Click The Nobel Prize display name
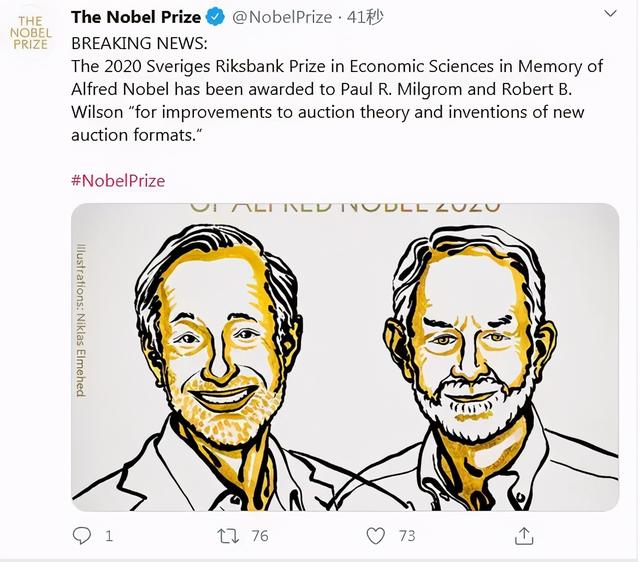640x562 pixels. [136, 17]
